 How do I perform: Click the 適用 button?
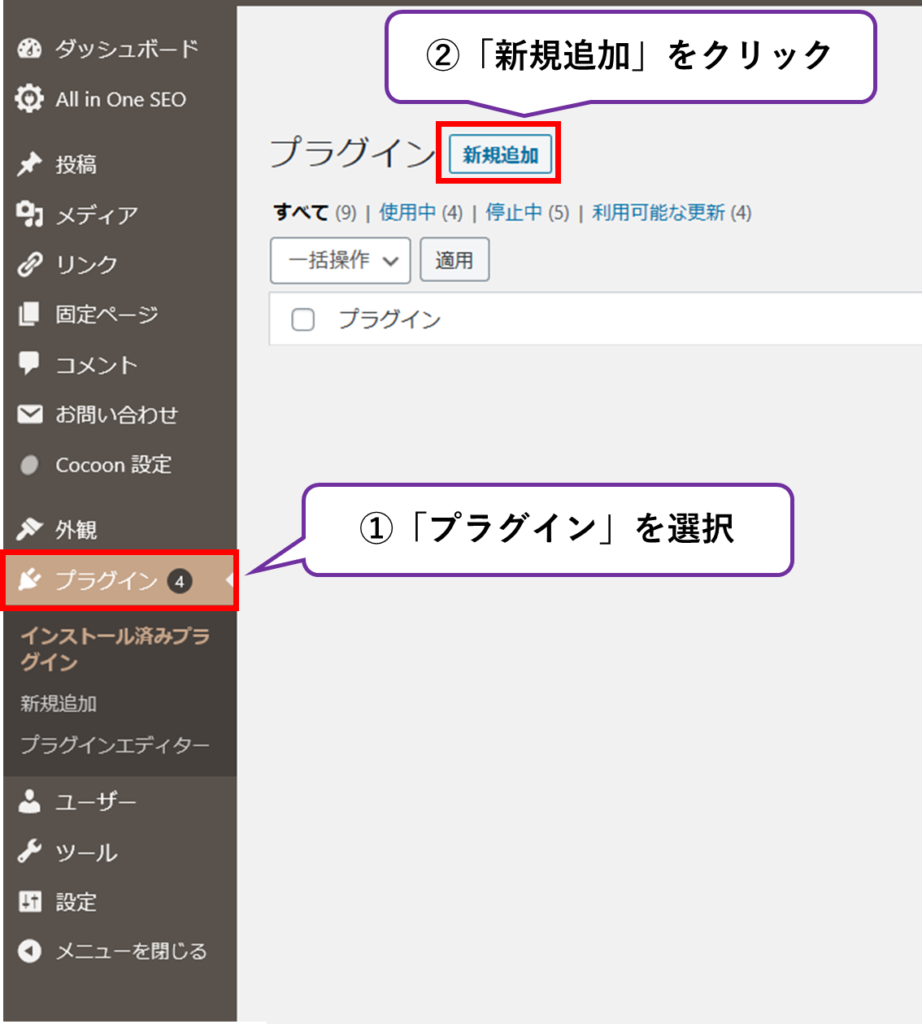(x=454, y=260)
